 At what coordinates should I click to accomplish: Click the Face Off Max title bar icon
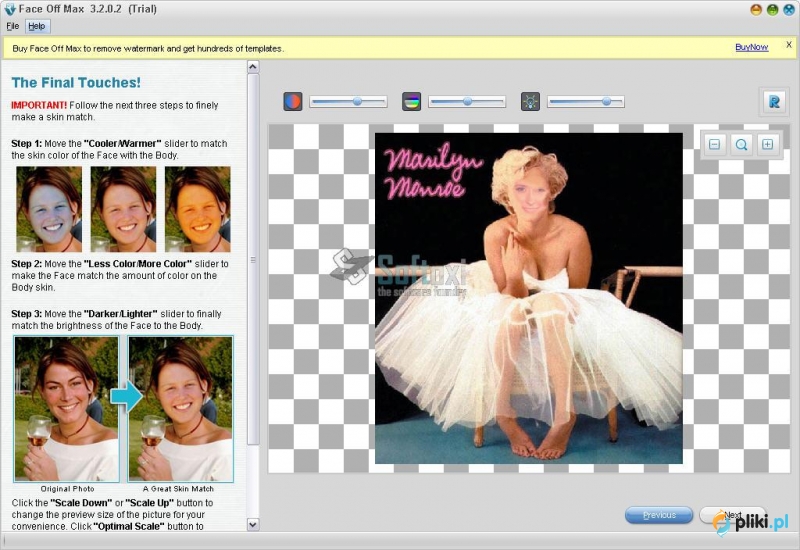(x=10, y=9)
